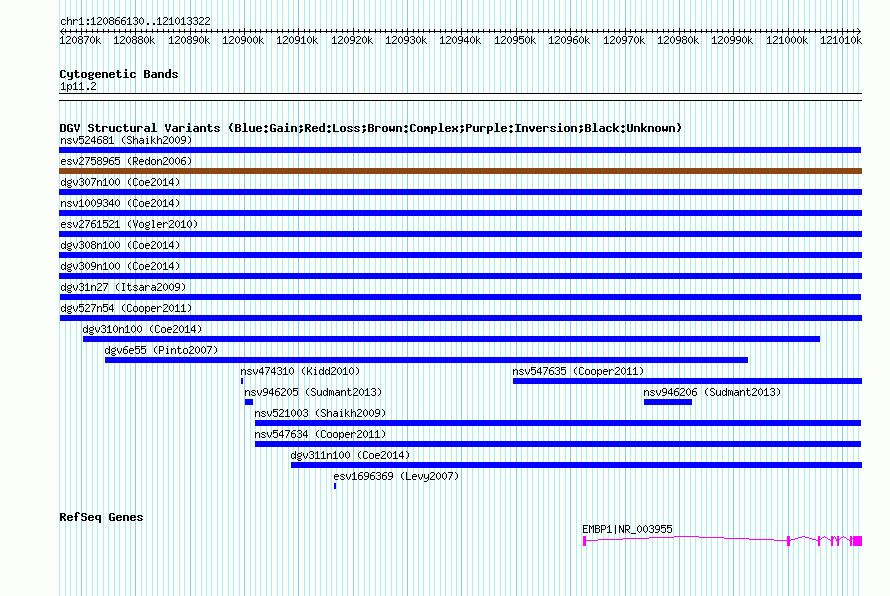Viewport: 890px width, 596px height.
Task: Open dgv309n100 (Coe2014) variant label
Action: click(120, 266)
